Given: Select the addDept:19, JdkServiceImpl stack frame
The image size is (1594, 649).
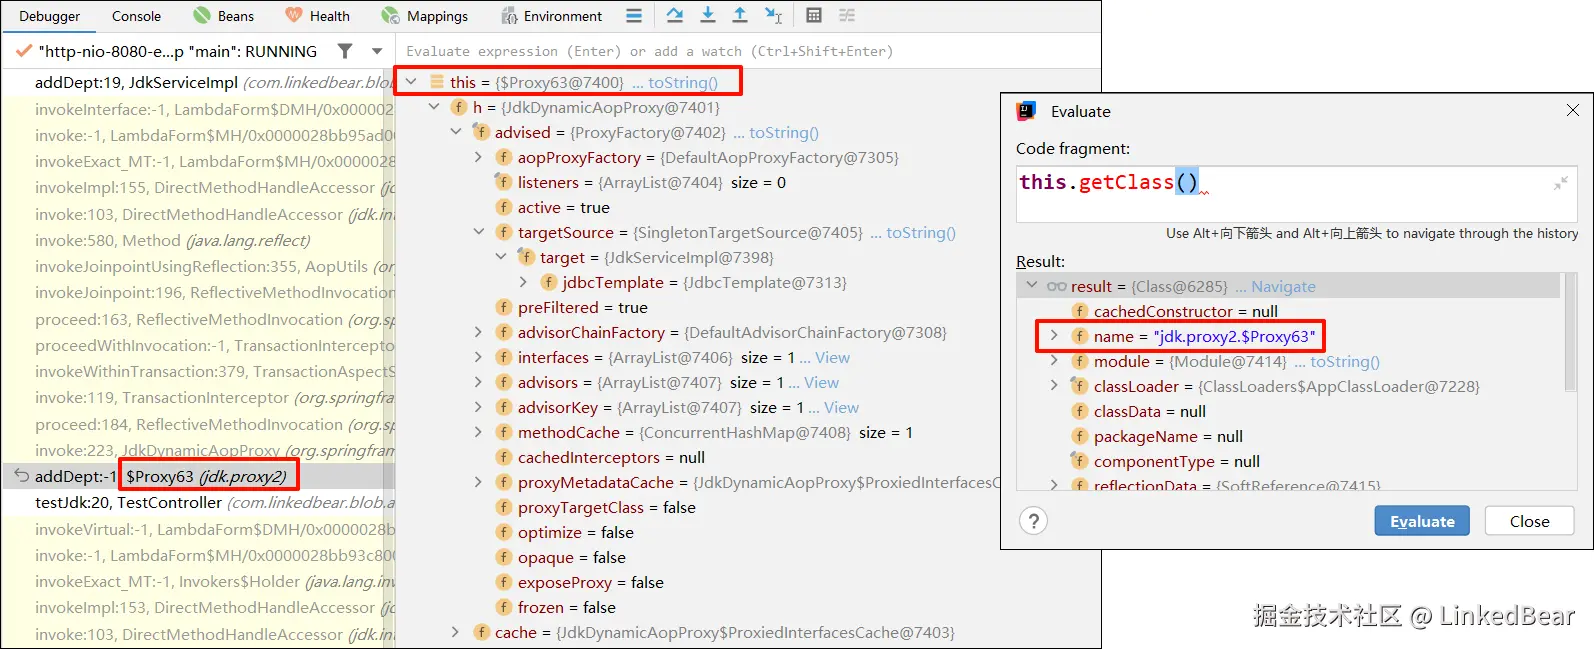Looking at the screenshot, I should (x=198, y=82).
